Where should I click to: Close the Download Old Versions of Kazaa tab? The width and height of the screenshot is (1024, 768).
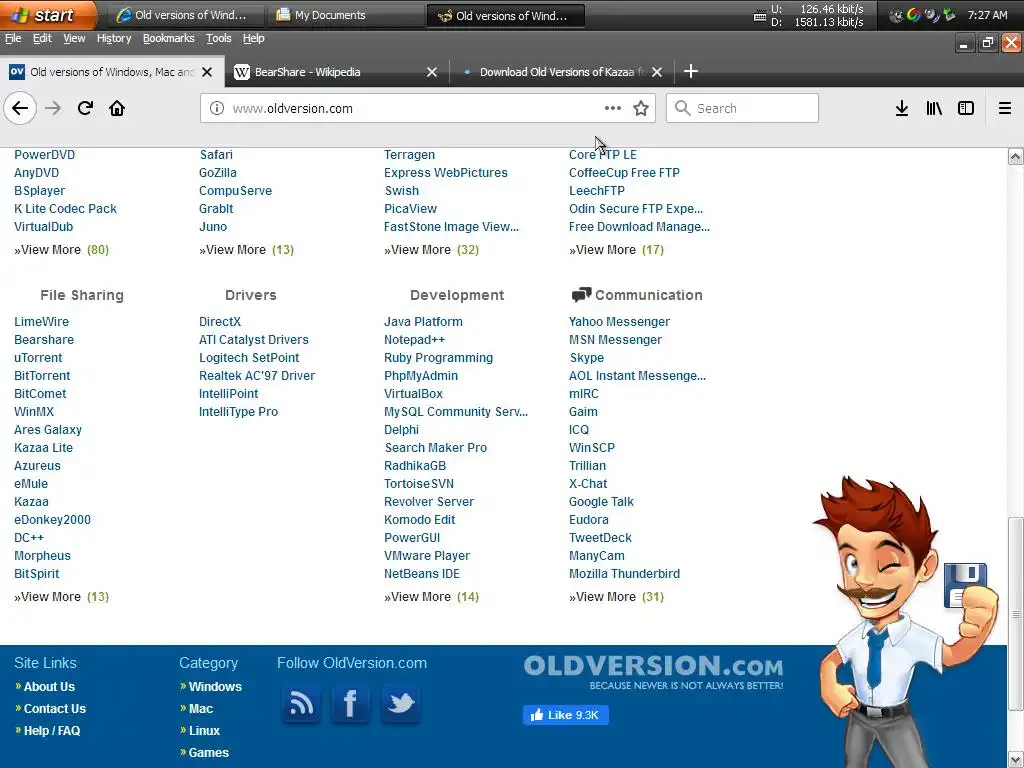(x=657, y=72)
